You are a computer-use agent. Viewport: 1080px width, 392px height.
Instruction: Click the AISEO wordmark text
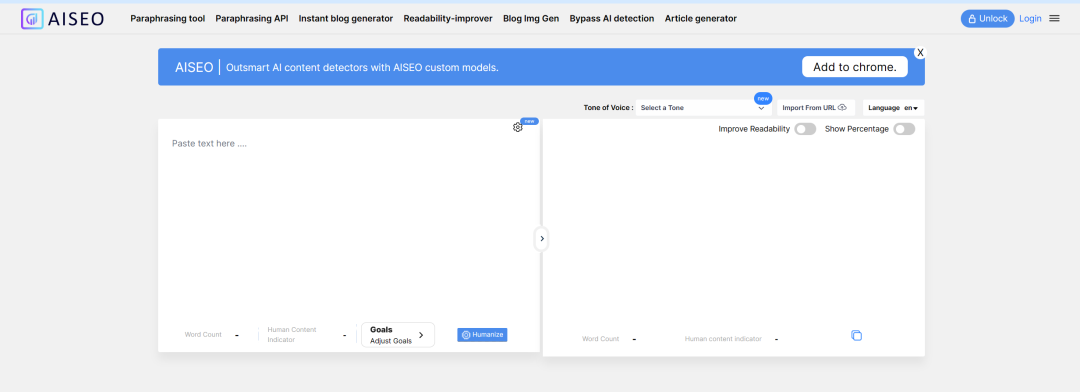tap(76, 19)
